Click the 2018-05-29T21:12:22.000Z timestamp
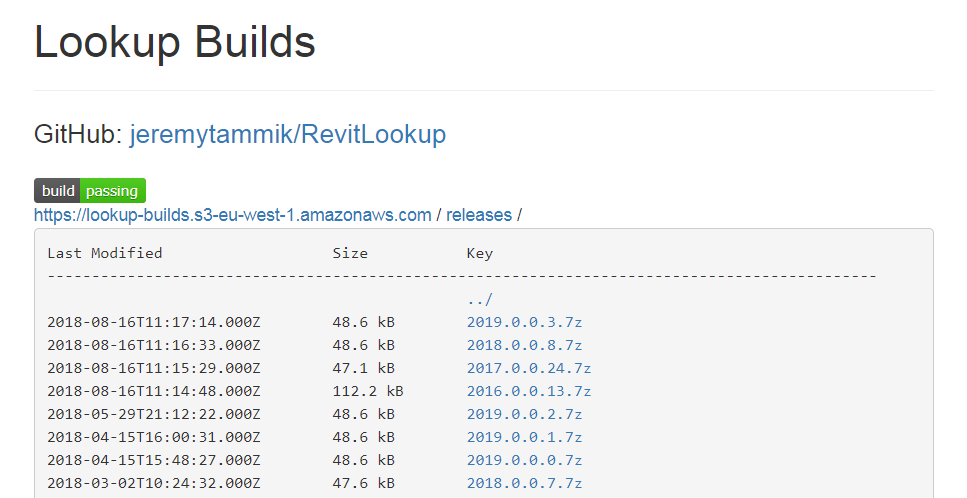The height and width of the screenshot is (498, 967). click(154, 414)
